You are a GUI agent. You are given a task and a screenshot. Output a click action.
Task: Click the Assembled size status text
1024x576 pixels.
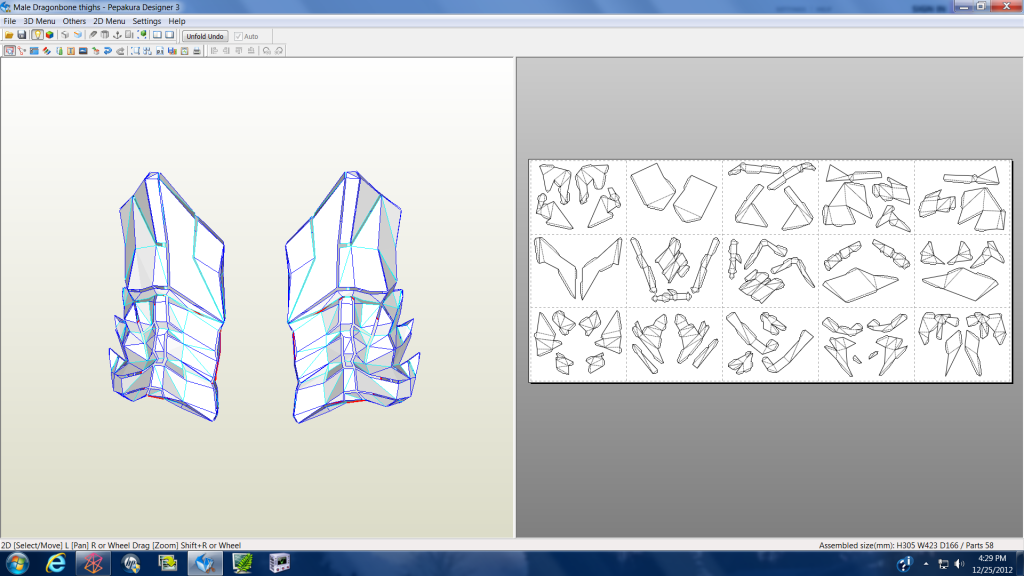coord(906,545)
